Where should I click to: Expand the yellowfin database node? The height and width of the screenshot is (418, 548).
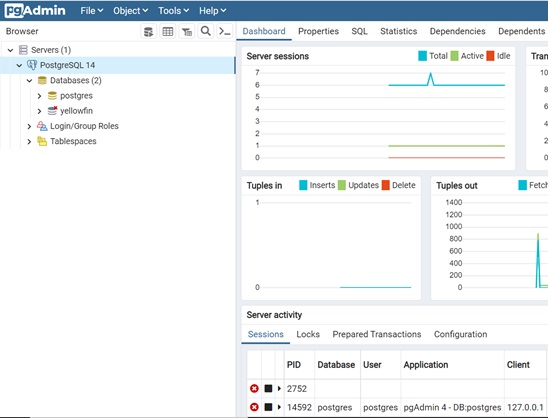tap(39, 111)
